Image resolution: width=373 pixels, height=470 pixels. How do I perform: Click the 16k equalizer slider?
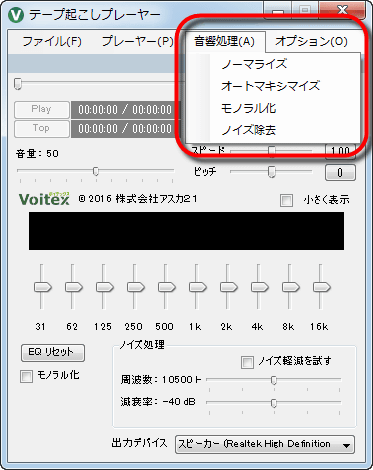coord(321,287)
